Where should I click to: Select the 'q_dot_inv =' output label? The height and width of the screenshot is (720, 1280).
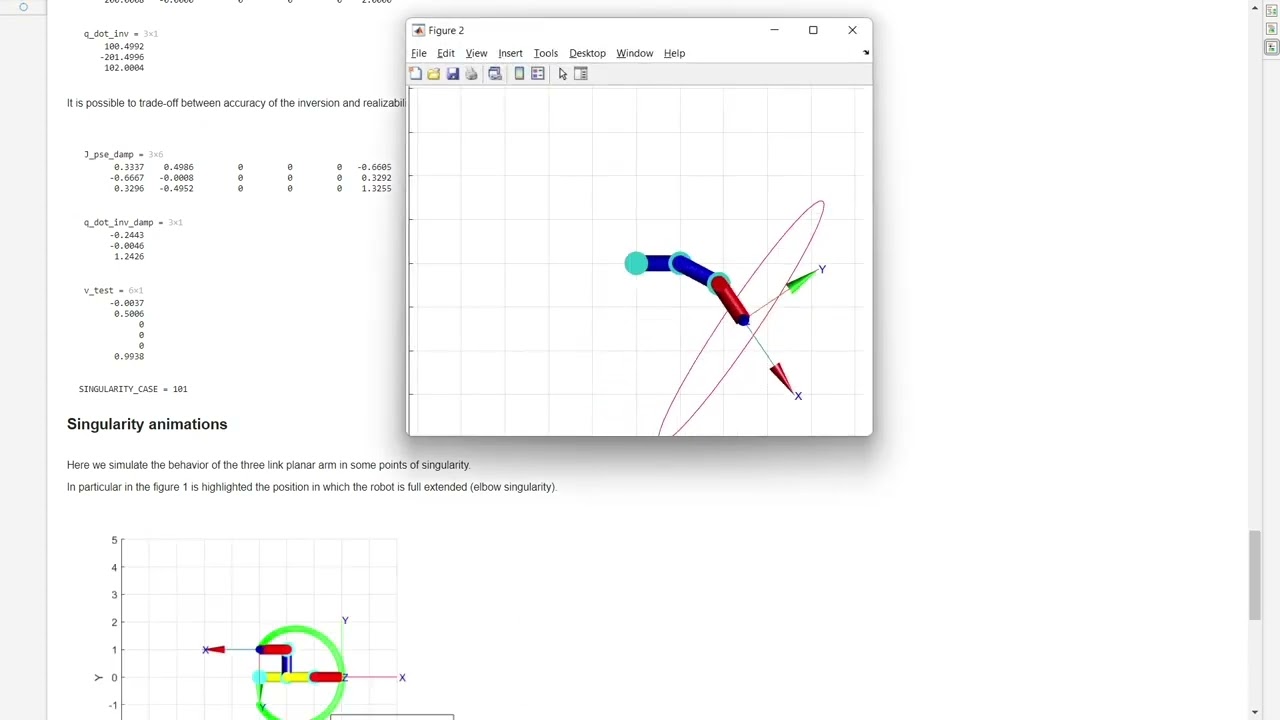click(109, 34)
